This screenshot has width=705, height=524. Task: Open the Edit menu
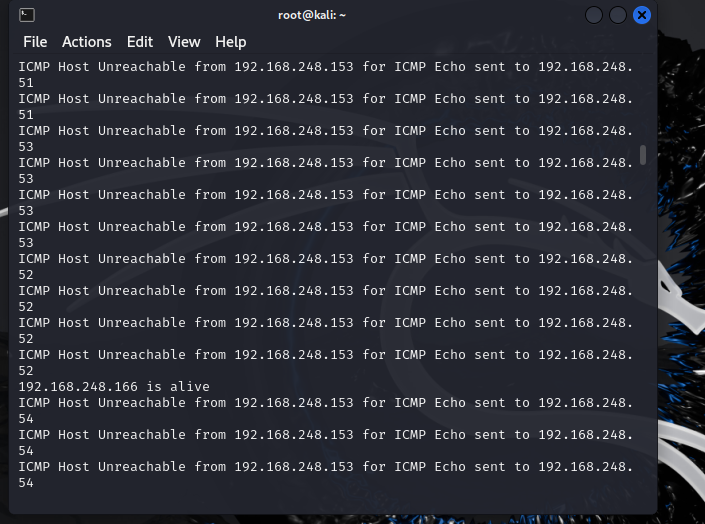139,42
